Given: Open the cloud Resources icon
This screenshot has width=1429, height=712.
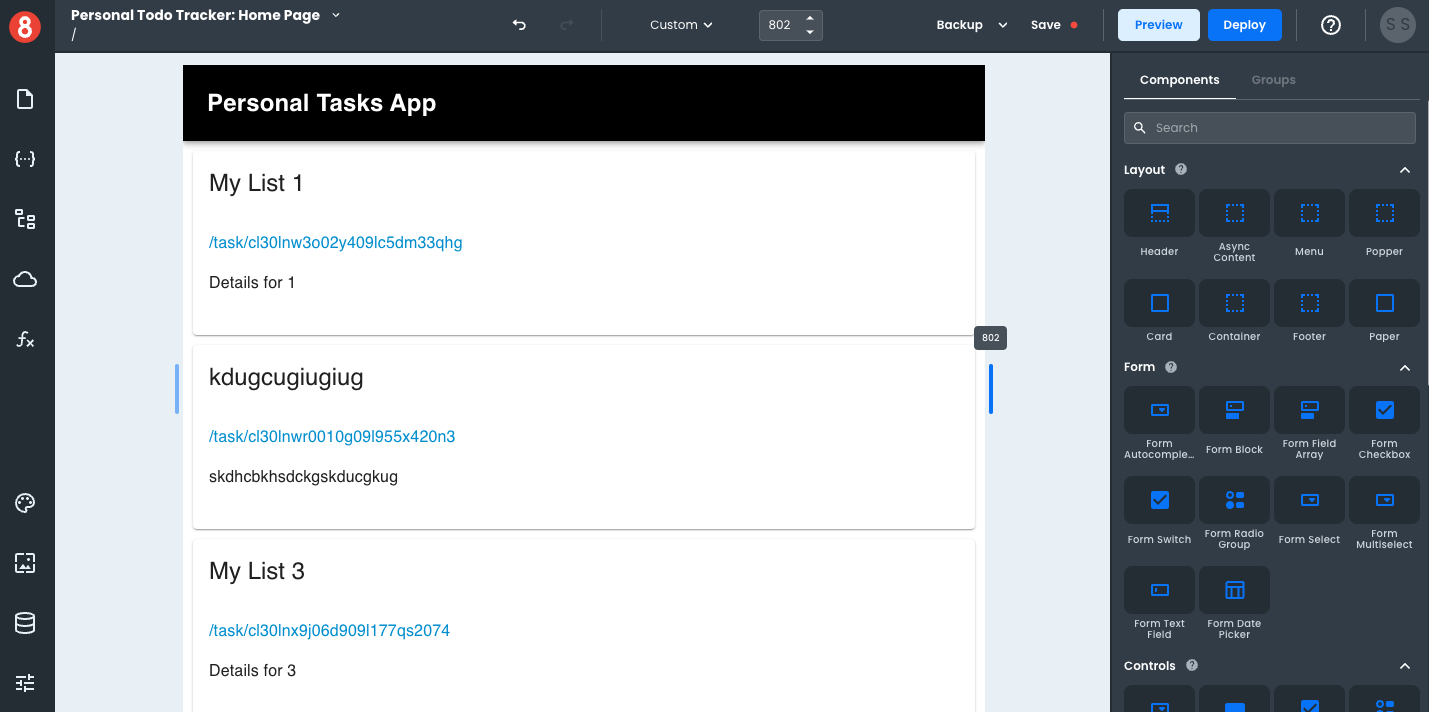Looking at the screenshot, I should (x=25, y=280).
